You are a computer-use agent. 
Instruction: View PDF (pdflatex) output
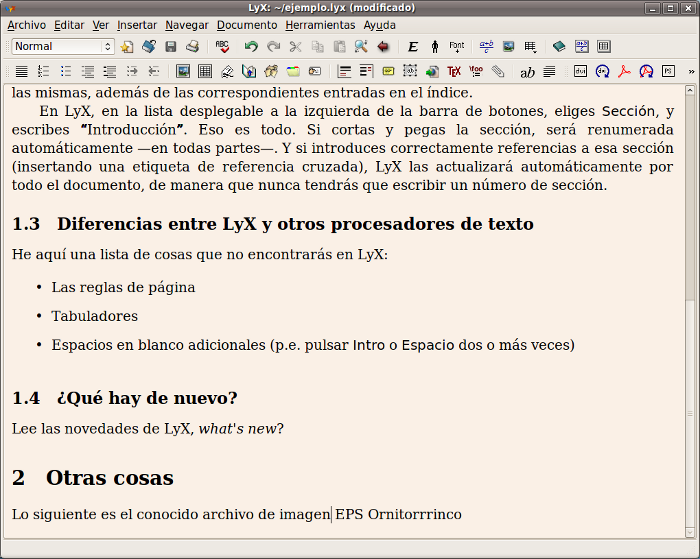(x=624, y=71)
